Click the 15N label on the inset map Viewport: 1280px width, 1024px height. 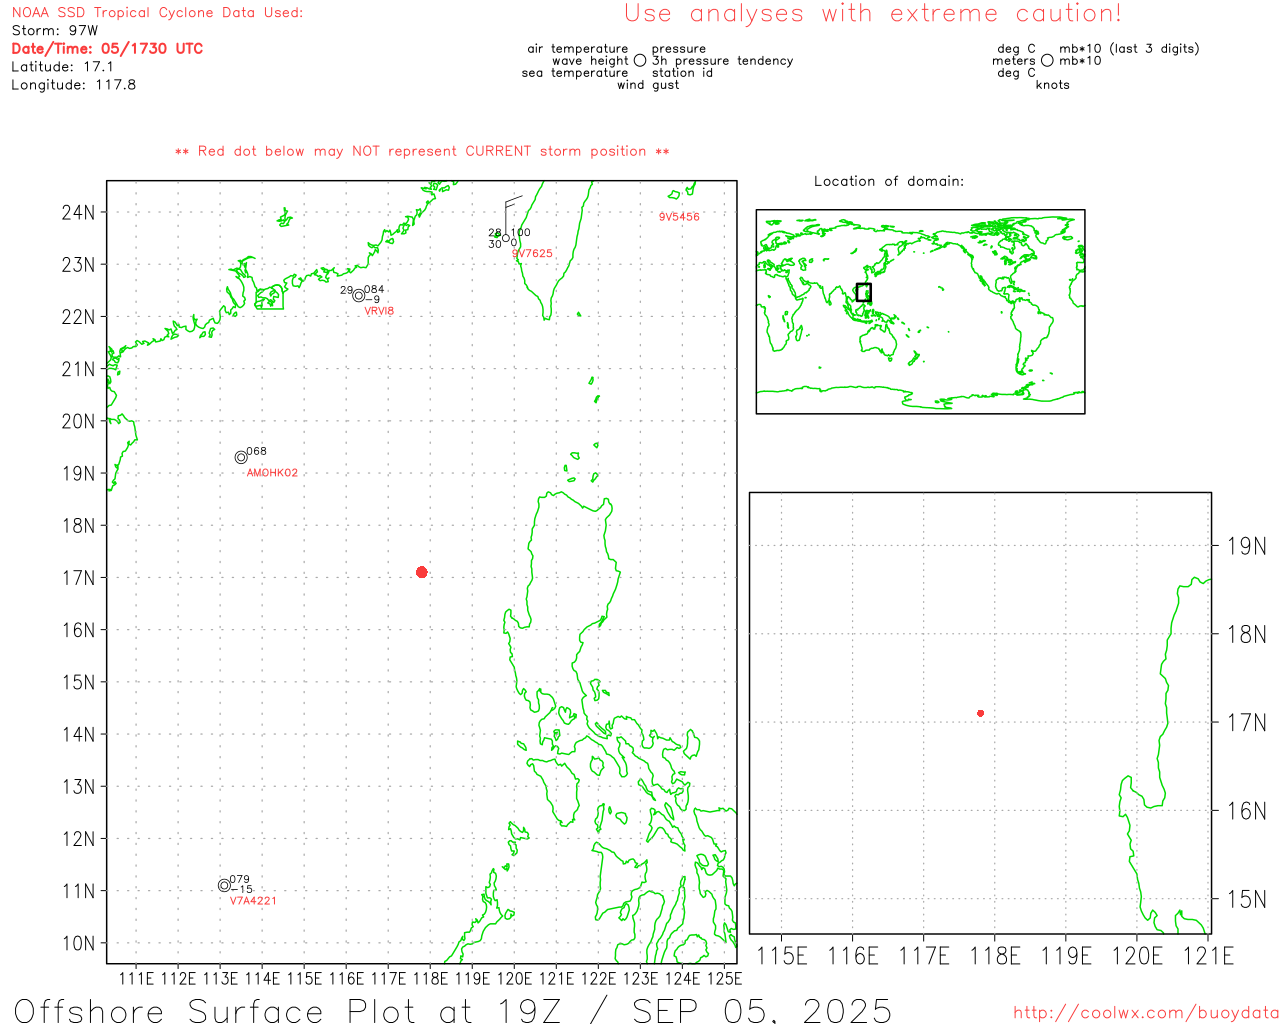coord(1246,899)
